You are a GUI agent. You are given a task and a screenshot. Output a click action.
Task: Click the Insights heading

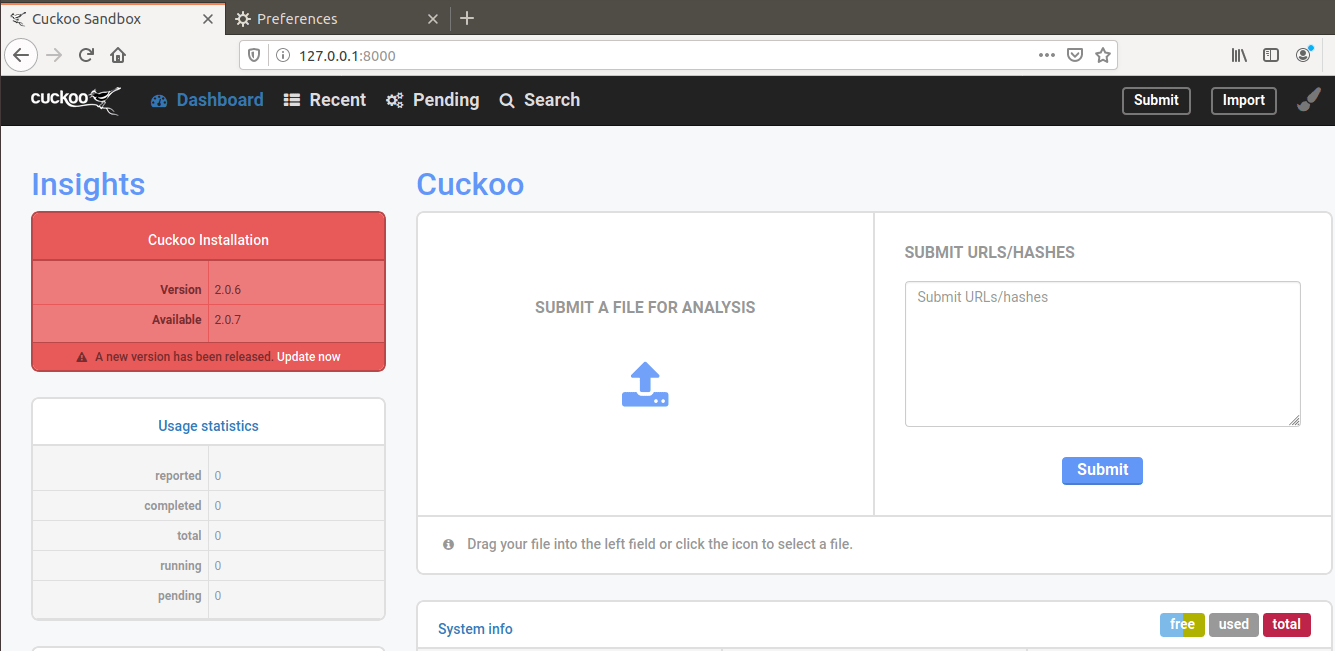(88, 184)
